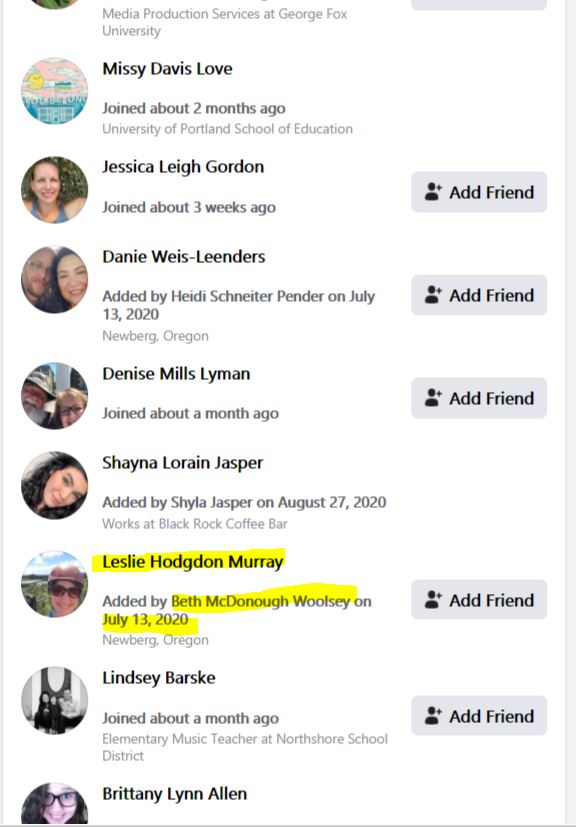Image resolution: width=576 pixels, height=827 pixels.
Task: Open Brittany Lynn Allen name link
Action: [x=175, y=794]
